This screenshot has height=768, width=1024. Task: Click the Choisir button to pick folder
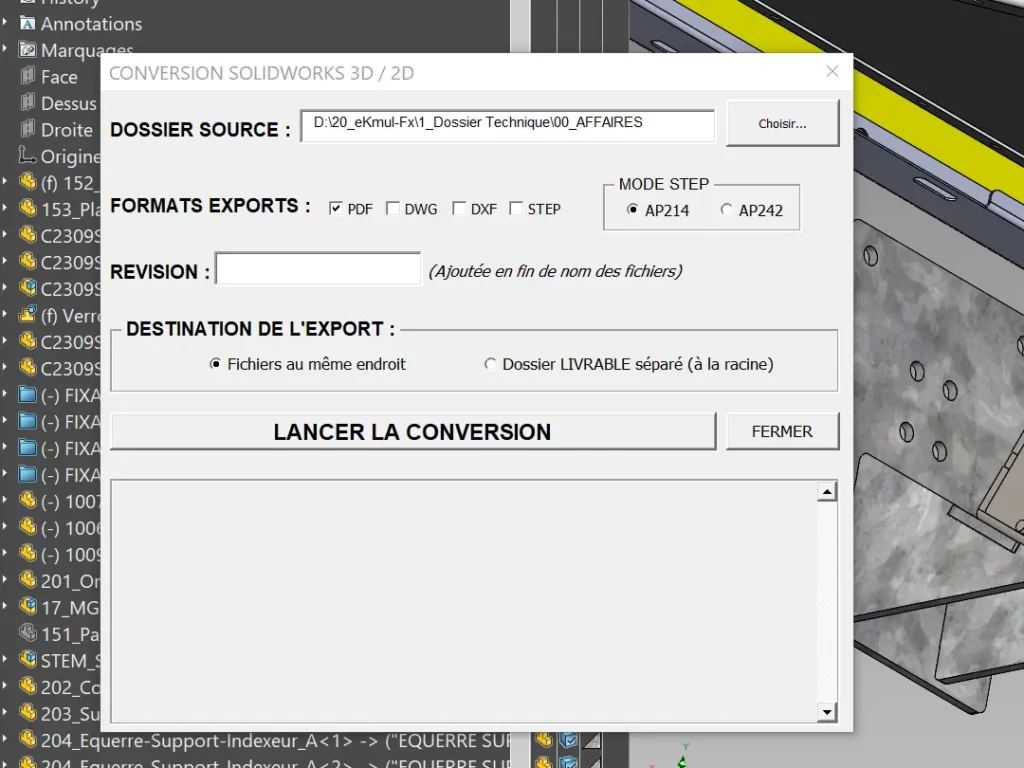click(782, 122)
